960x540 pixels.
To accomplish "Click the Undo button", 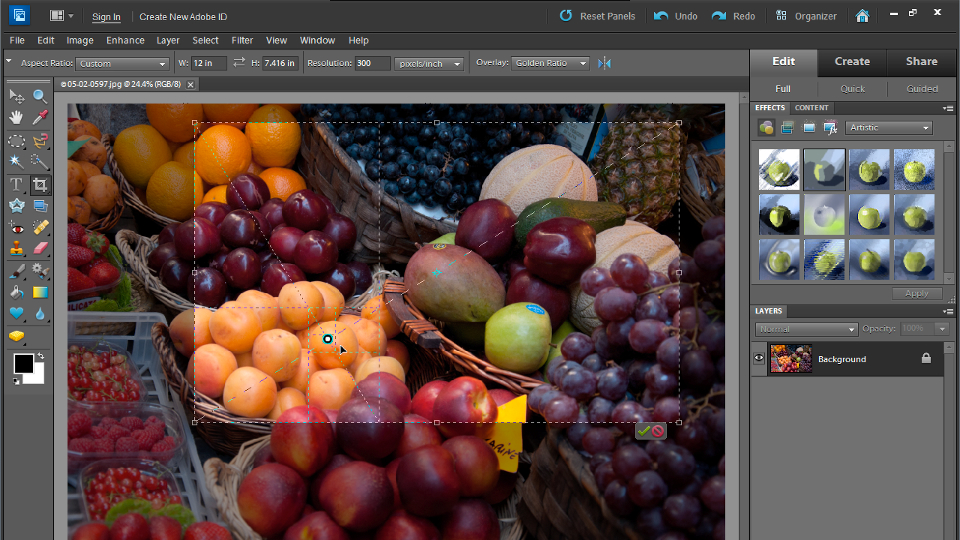I will point(675,16).
